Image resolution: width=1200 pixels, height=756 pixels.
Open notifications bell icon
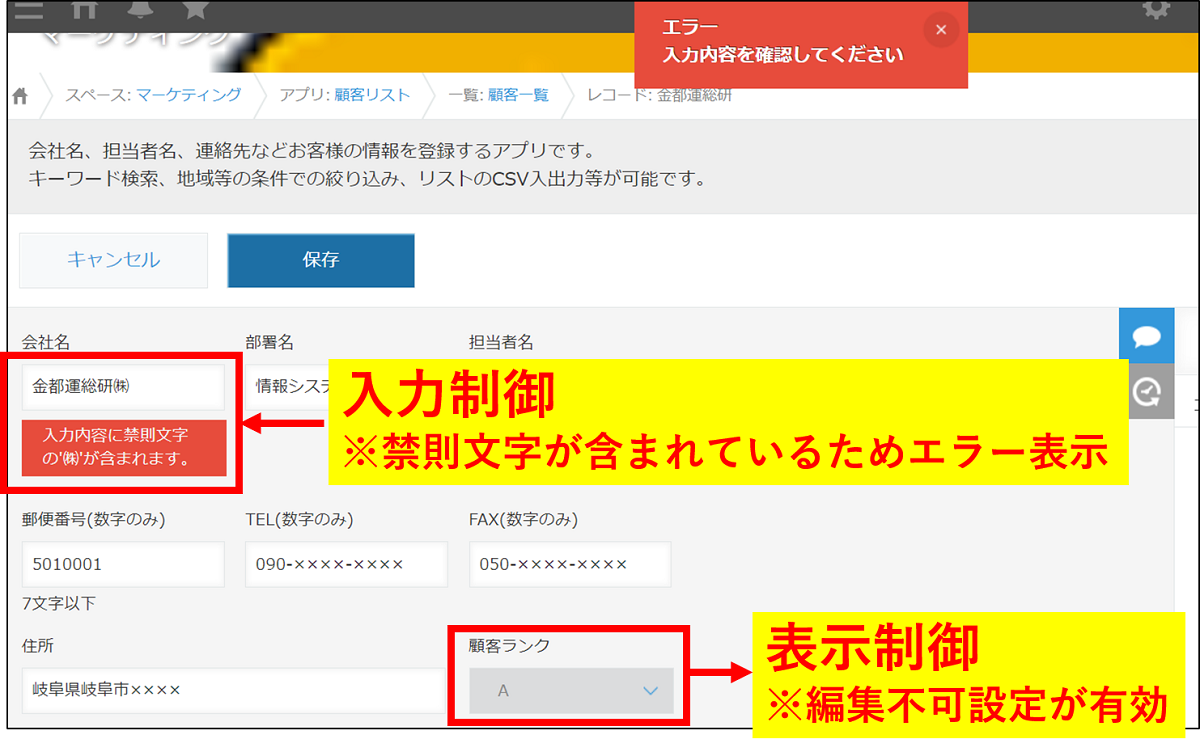(141, 10)
